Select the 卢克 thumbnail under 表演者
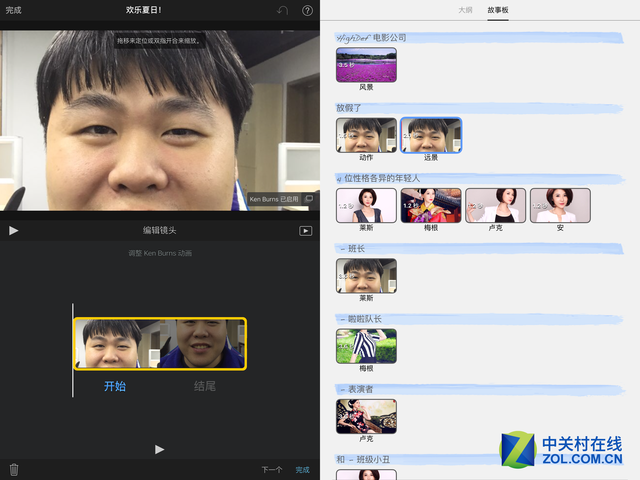The height and width of the screenshot is (480, 640). click(366, 416)
